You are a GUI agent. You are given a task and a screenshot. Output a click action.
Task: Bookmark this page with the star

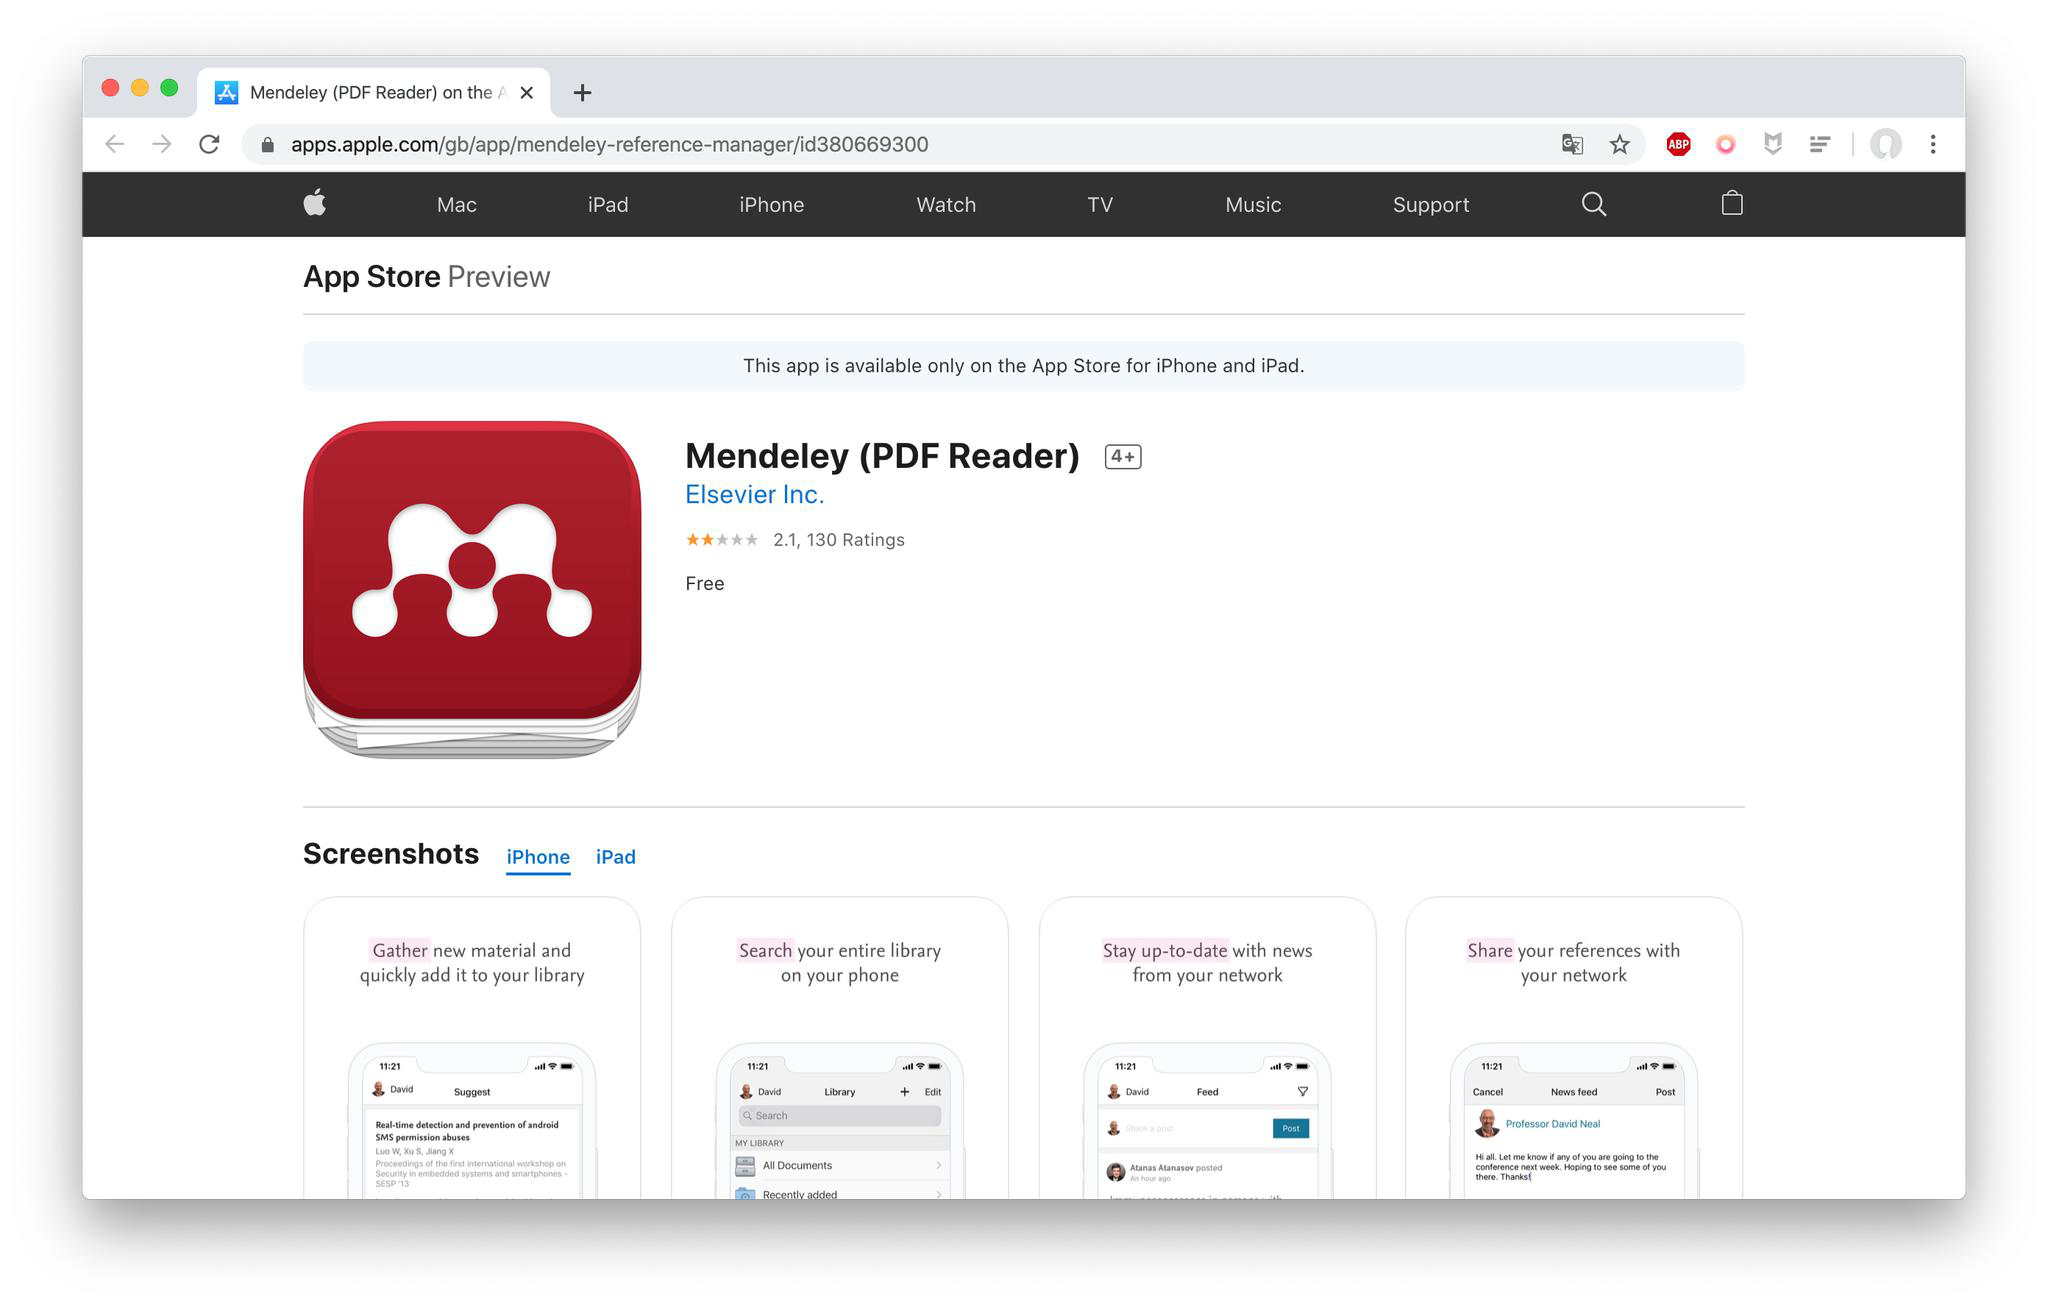point(1620,144)
